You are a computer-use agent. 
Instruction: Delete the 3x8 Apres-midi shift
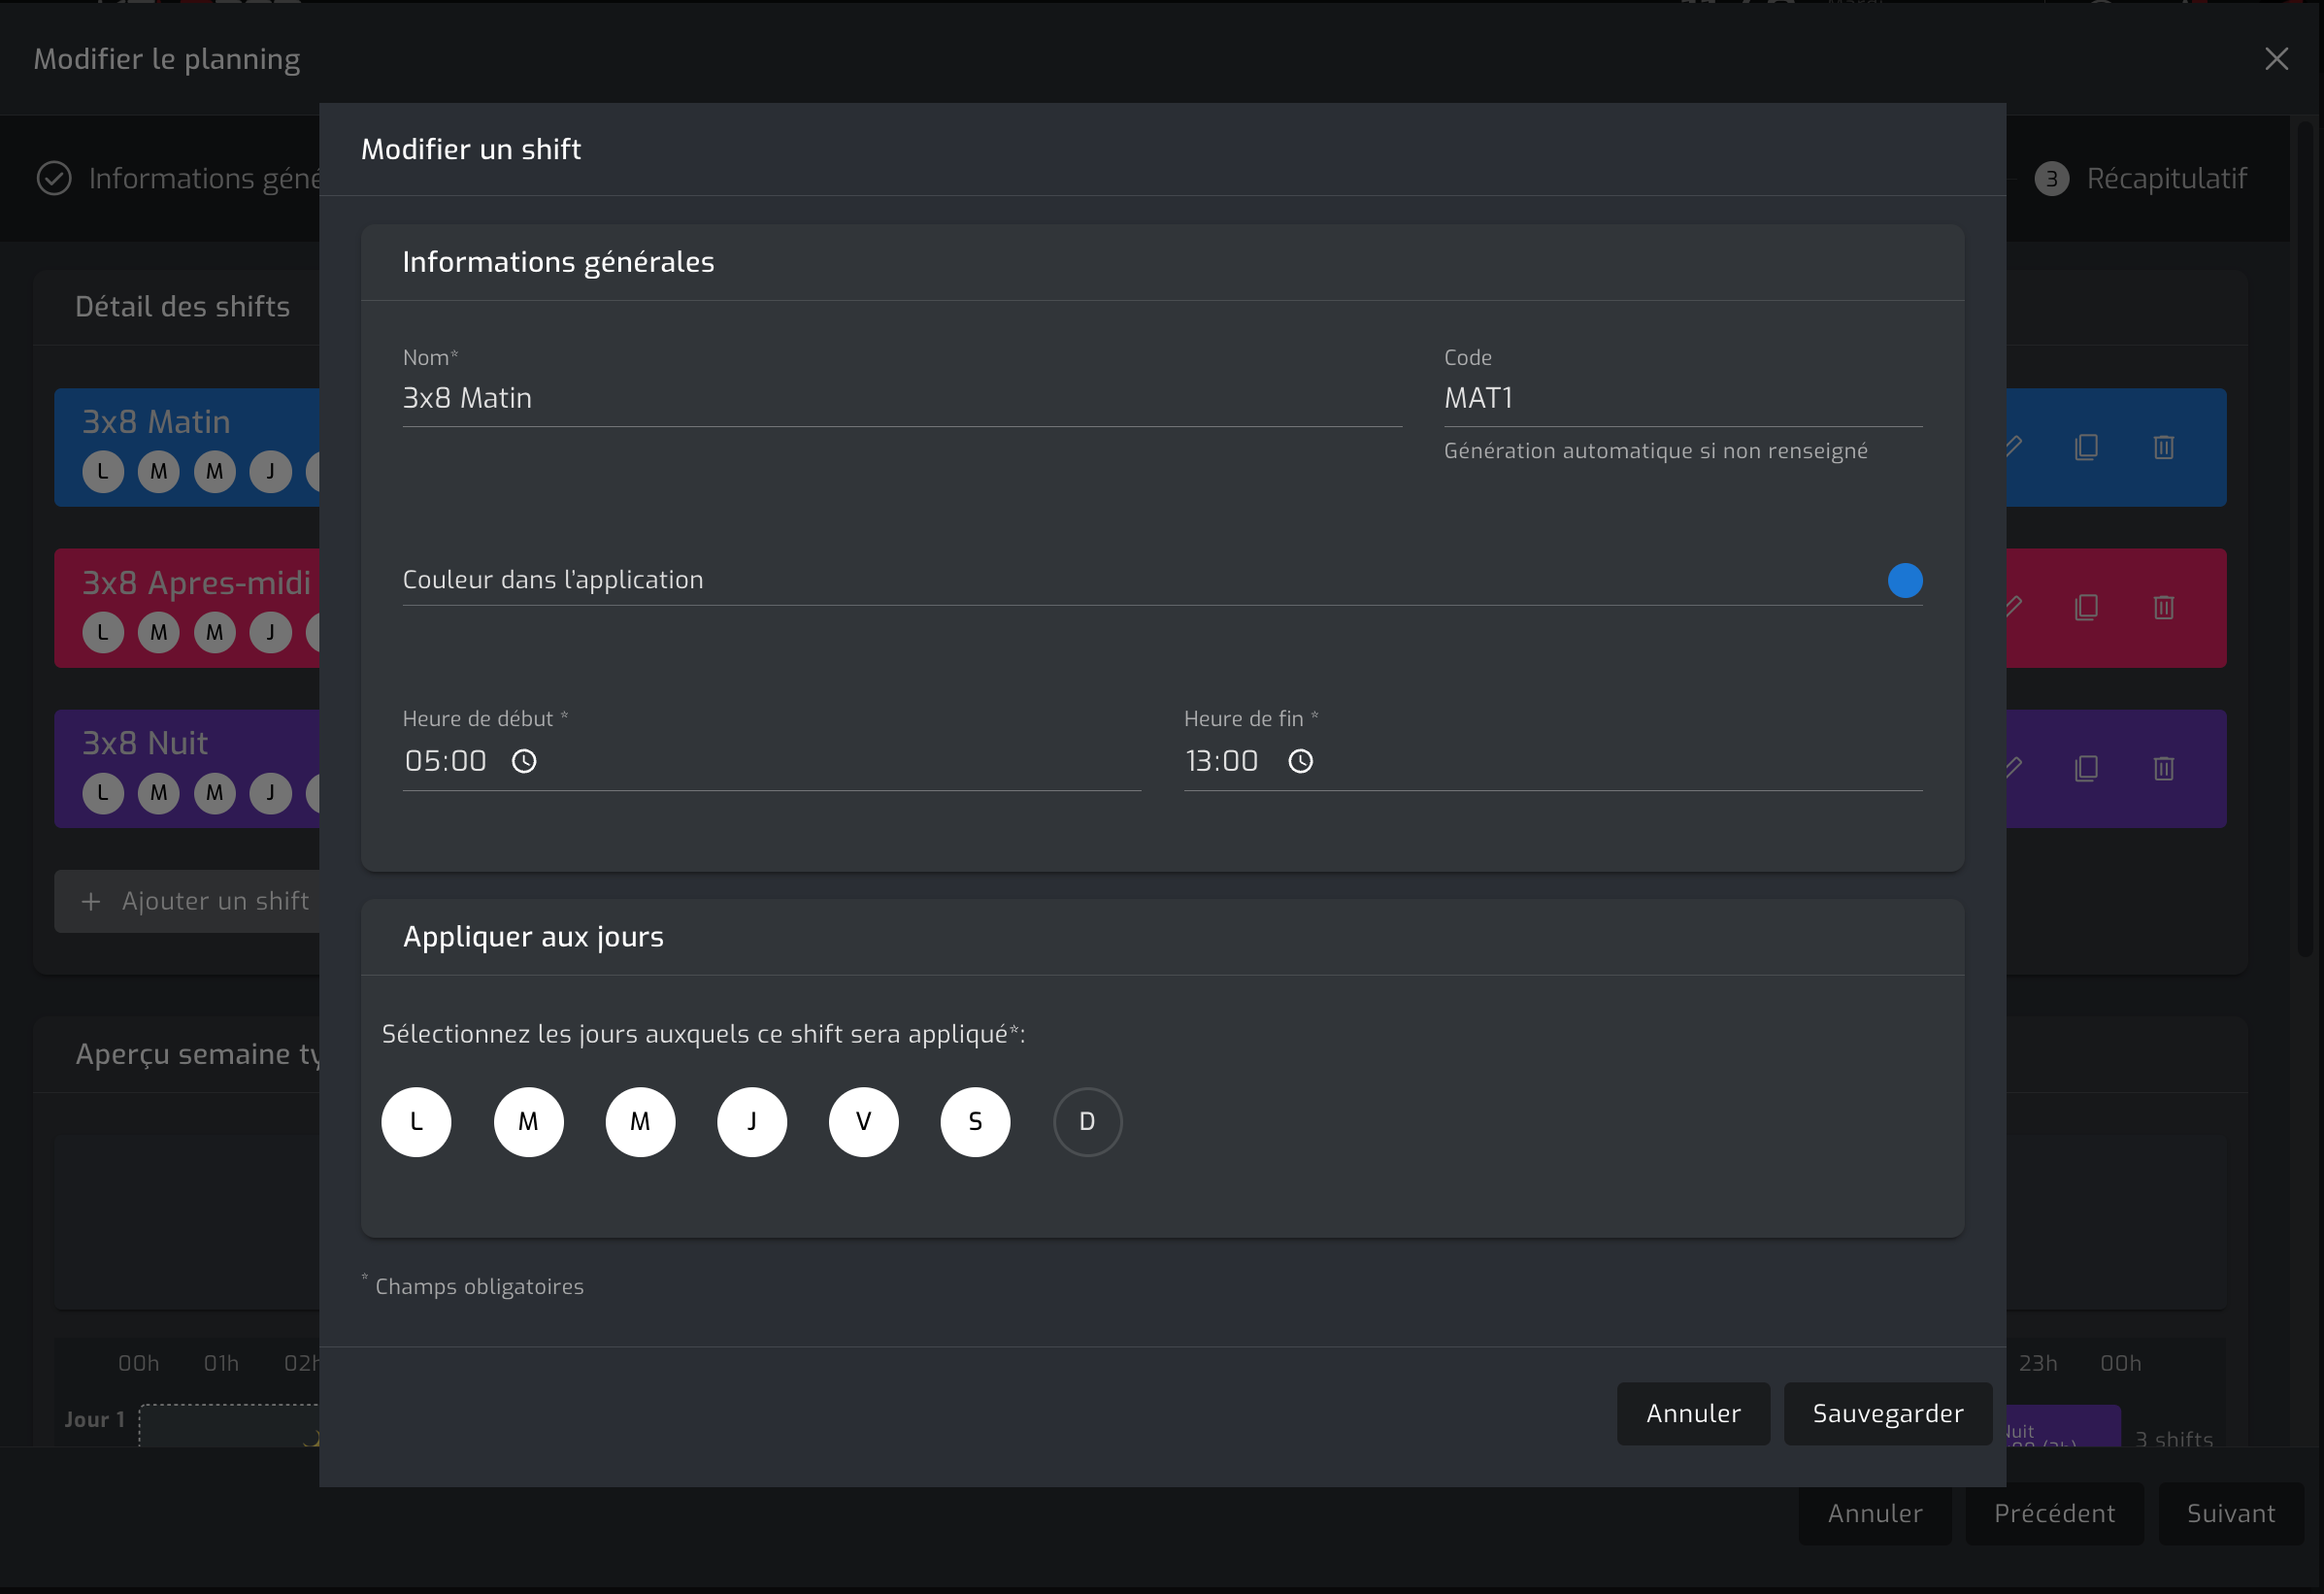2163,607
